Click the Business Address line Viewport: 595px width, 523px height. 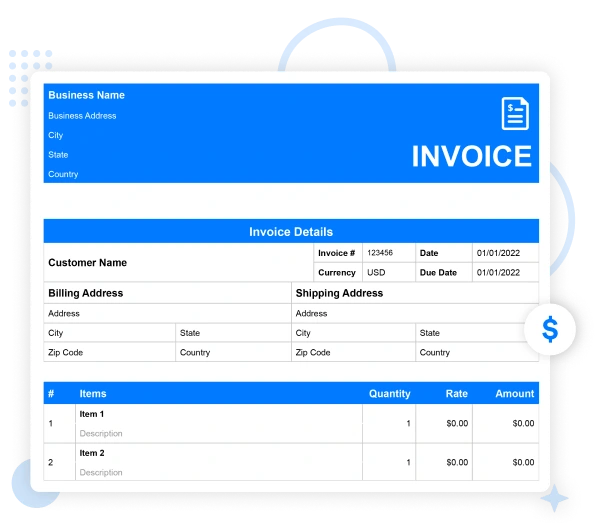[82, 116]
